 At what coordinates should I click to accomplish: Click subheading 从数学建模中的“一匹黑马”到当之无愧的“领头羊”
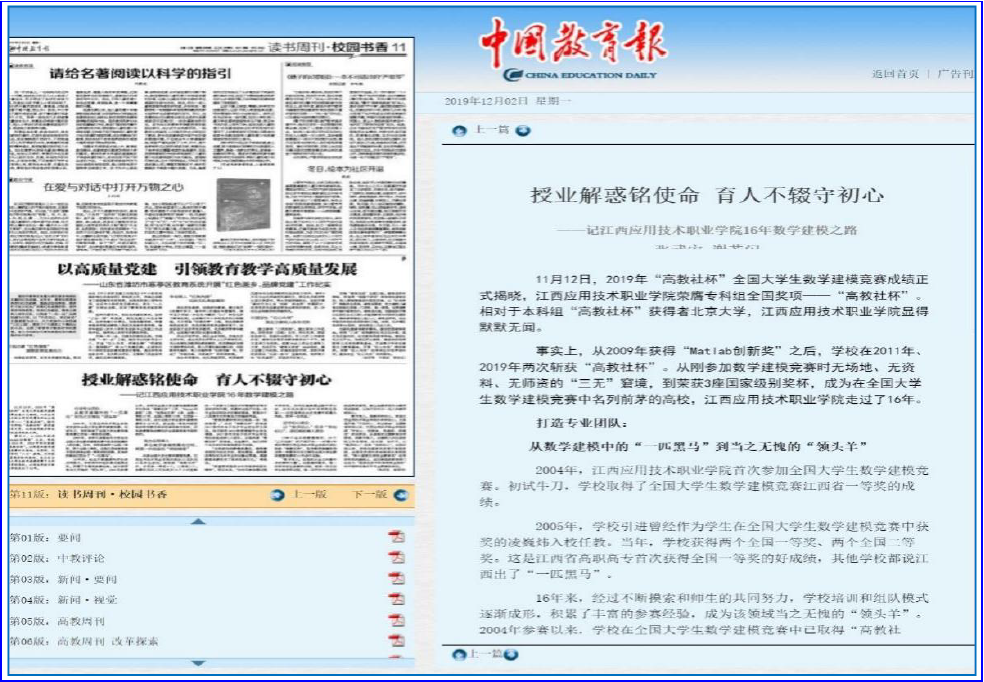click(698, 447)
